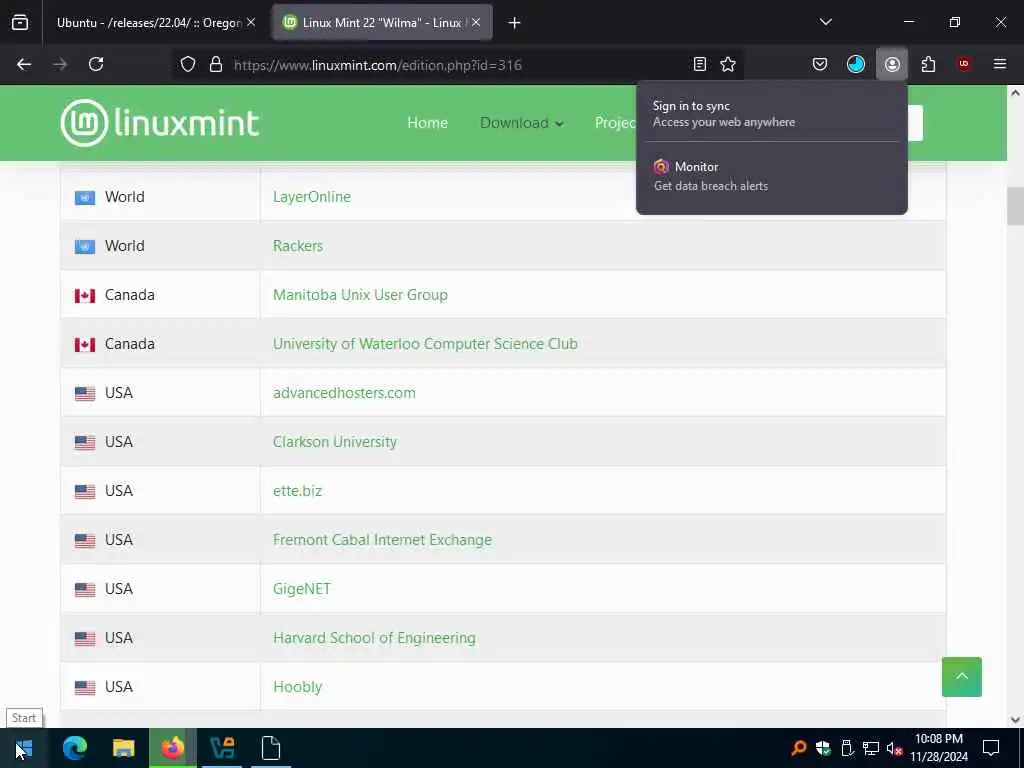Click the muted volume tray icon
The width and height of the screenshot is (1024, 768).
(x=894, y=748)
